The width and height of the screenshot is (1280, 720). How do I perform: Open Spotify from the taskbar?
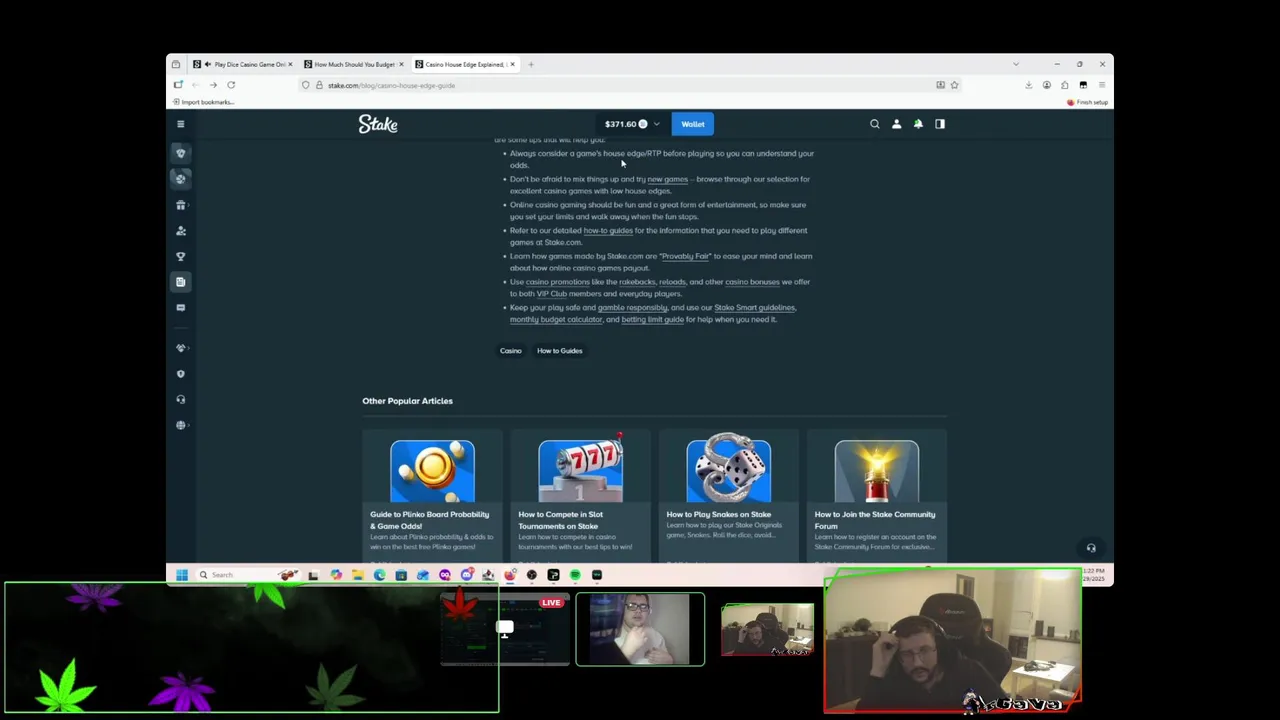[x=575, y=575]
